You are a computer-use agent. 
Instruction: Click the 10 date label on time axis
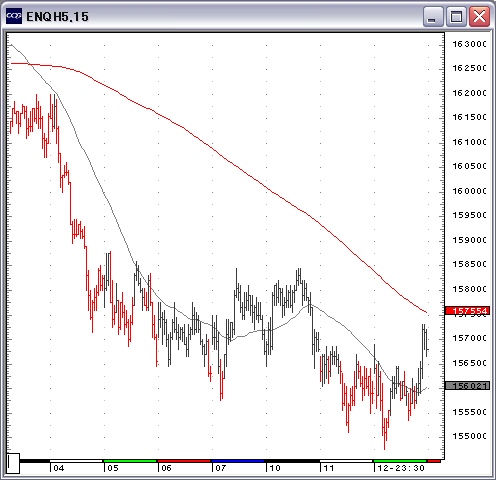tap(275, 468)
